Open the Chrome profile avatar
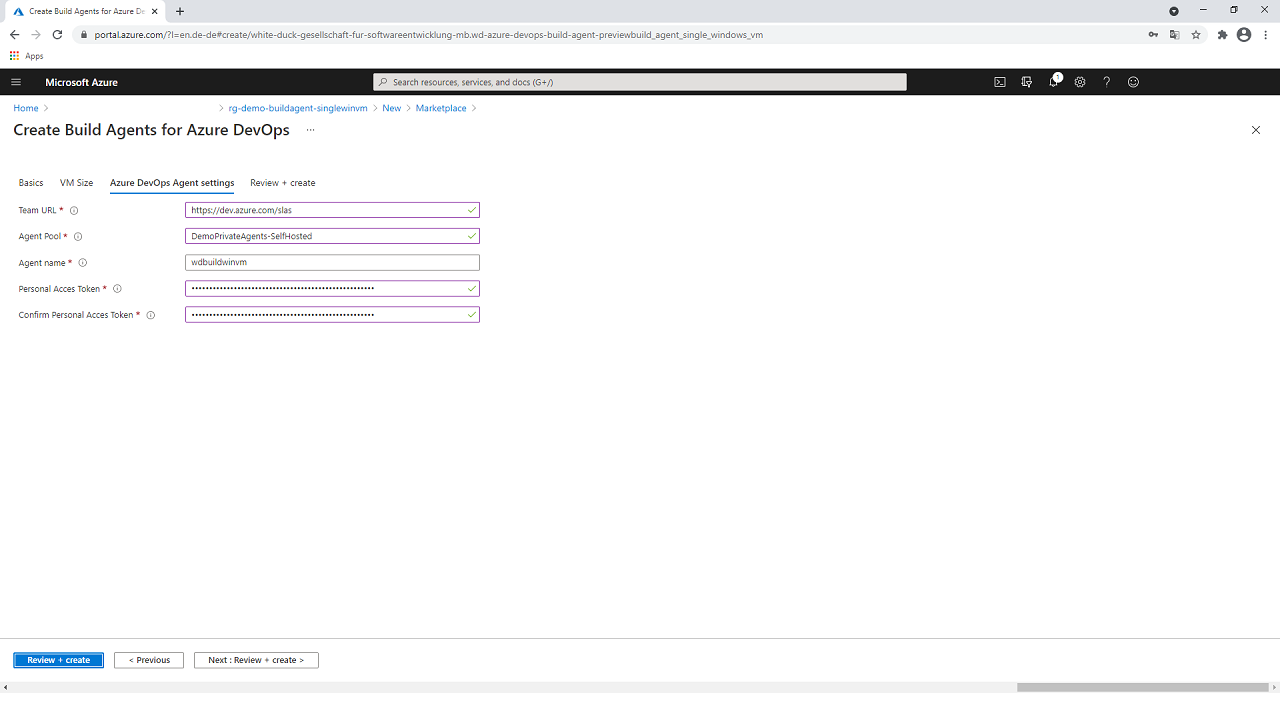The height and width of the screenshot is (720, 1280). pyautogui.click(x=1244, y=34)
